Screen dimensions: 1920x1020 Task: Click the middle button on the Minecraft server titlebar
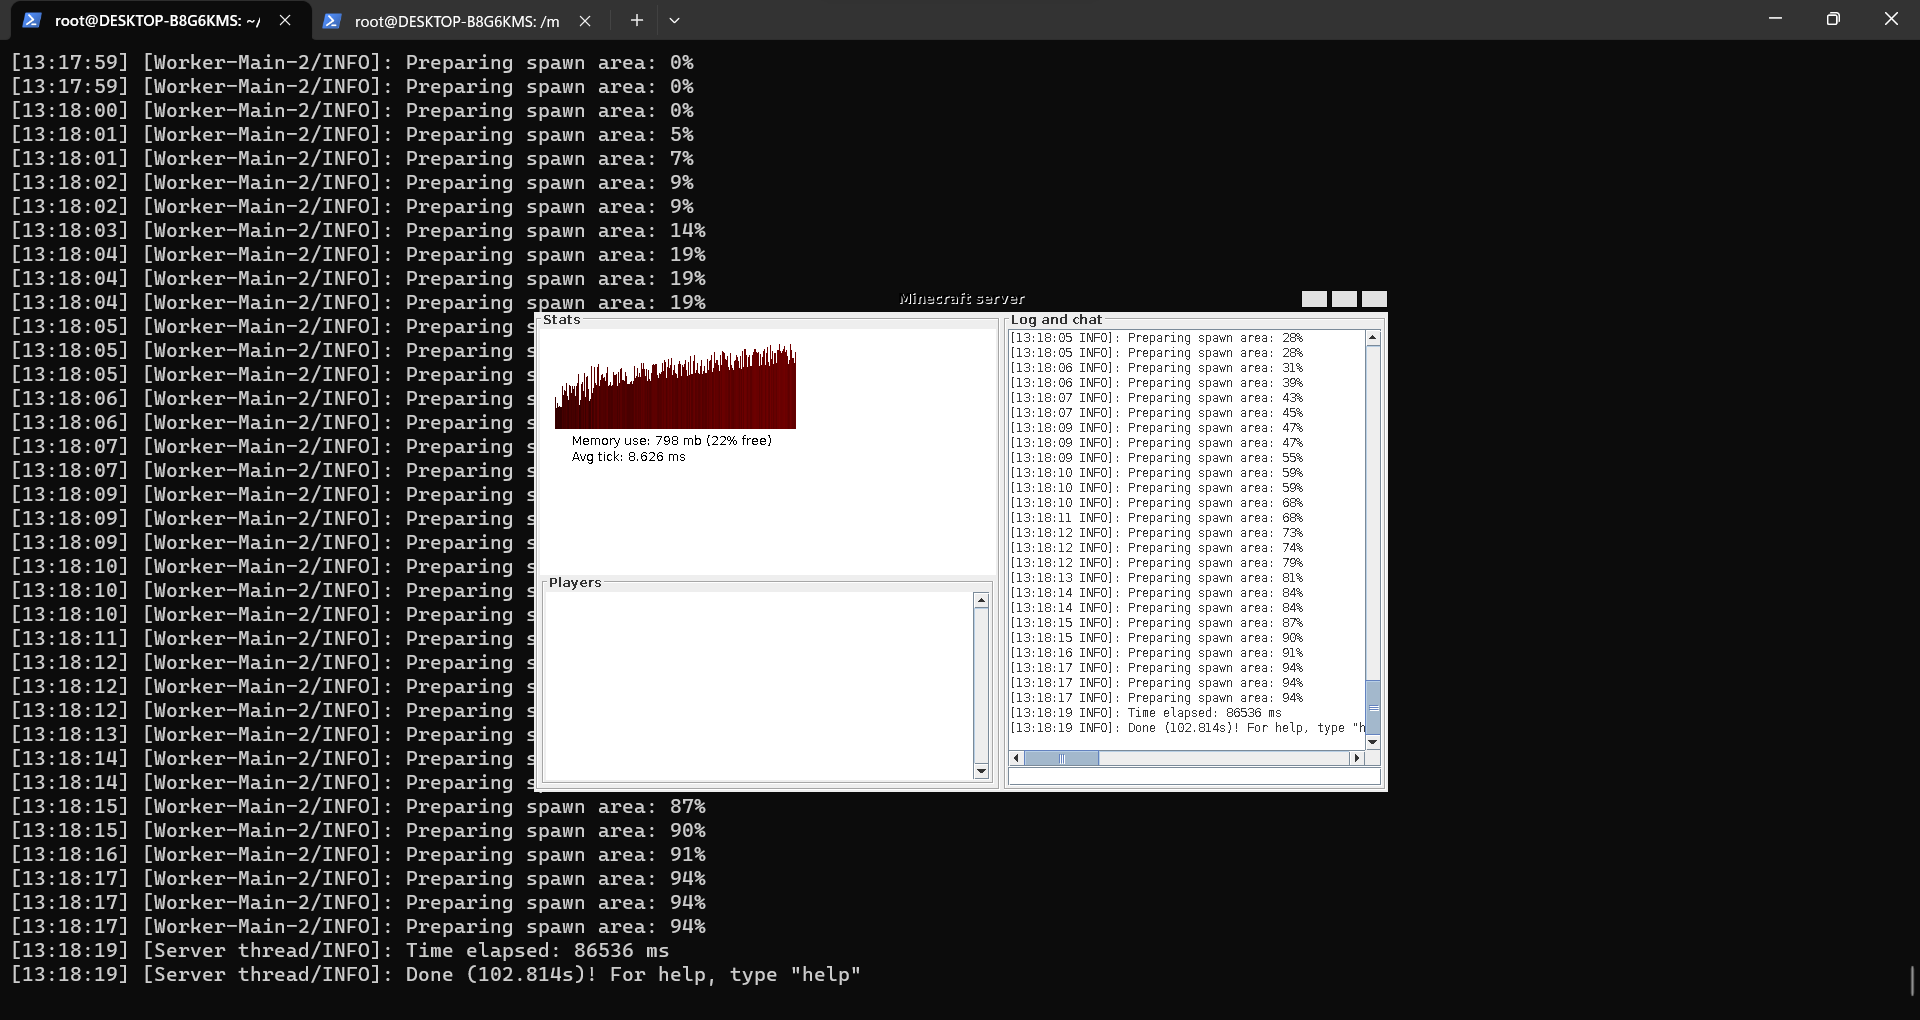tap(1344, 299)
